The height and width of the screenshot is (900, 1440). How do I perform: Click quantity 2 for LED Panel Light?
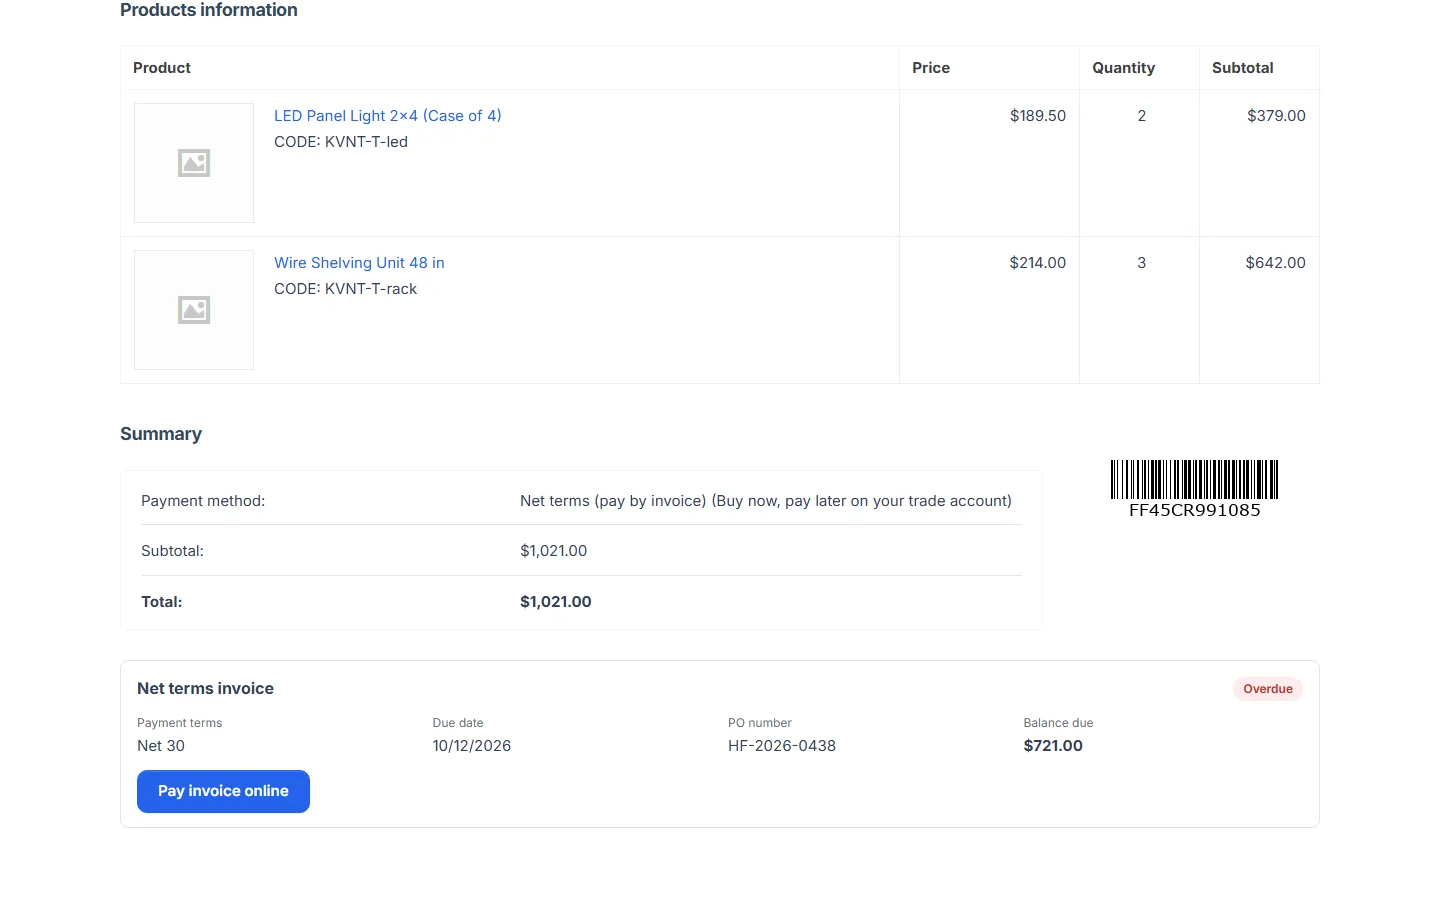tap(1141, 116)
